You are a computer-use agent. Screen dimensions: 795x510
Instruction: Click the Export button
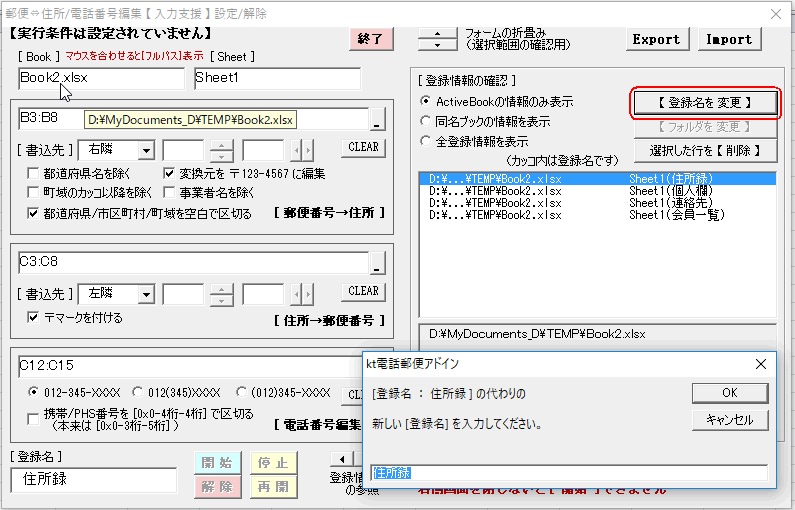coord(657,39)
